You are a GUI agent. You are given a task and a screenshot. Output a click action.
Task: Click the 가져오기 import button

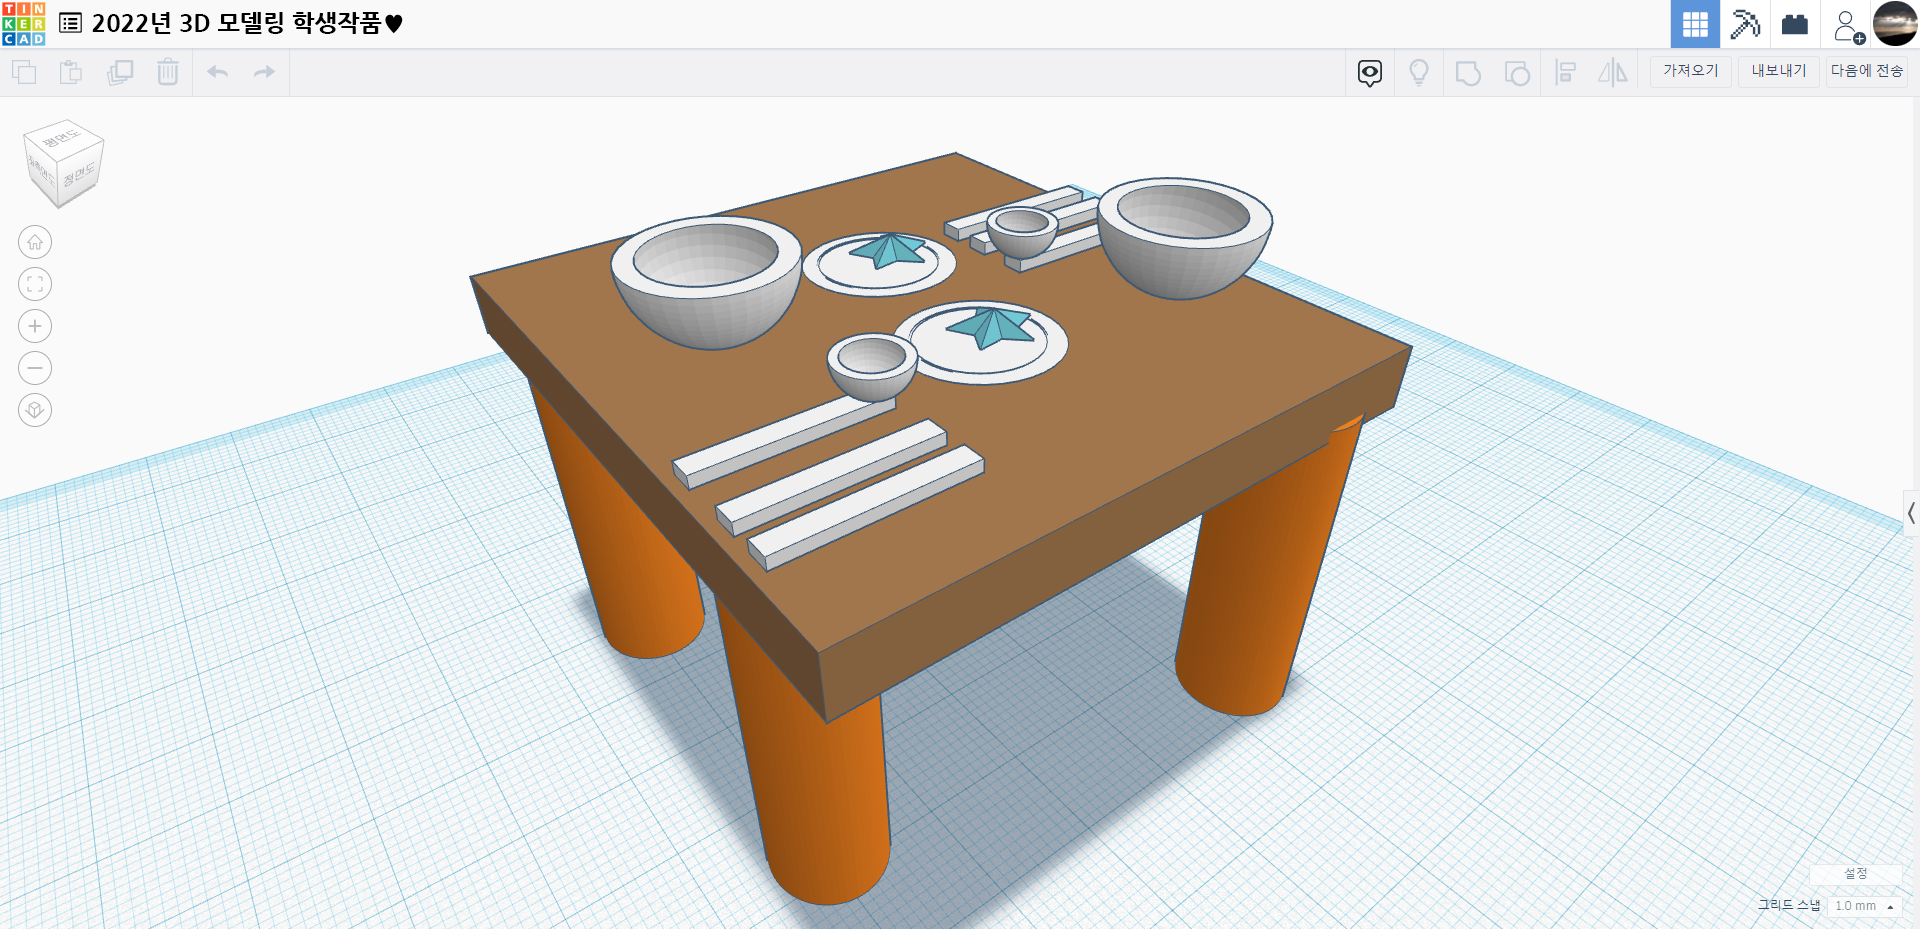(1691, 71)
